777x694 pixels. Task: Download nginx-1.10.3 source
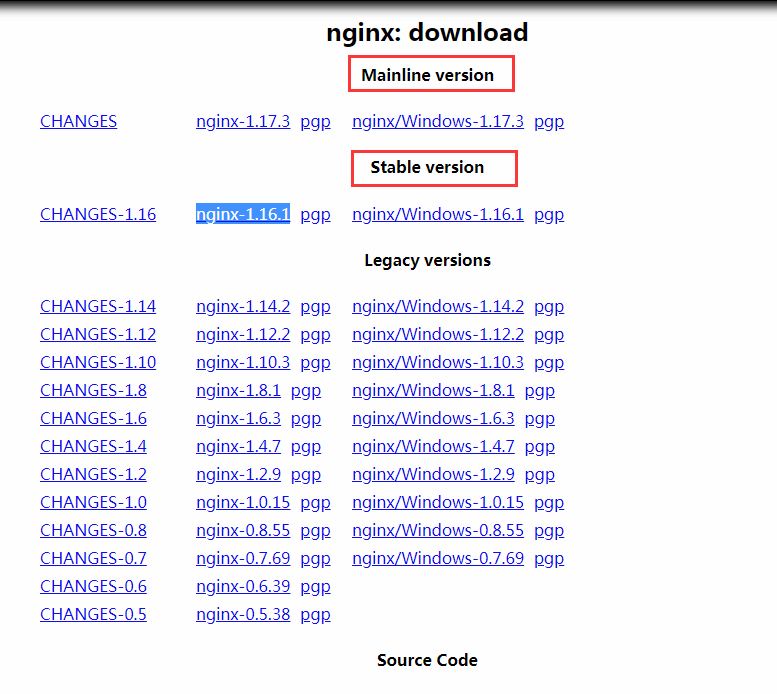(243, 363)
